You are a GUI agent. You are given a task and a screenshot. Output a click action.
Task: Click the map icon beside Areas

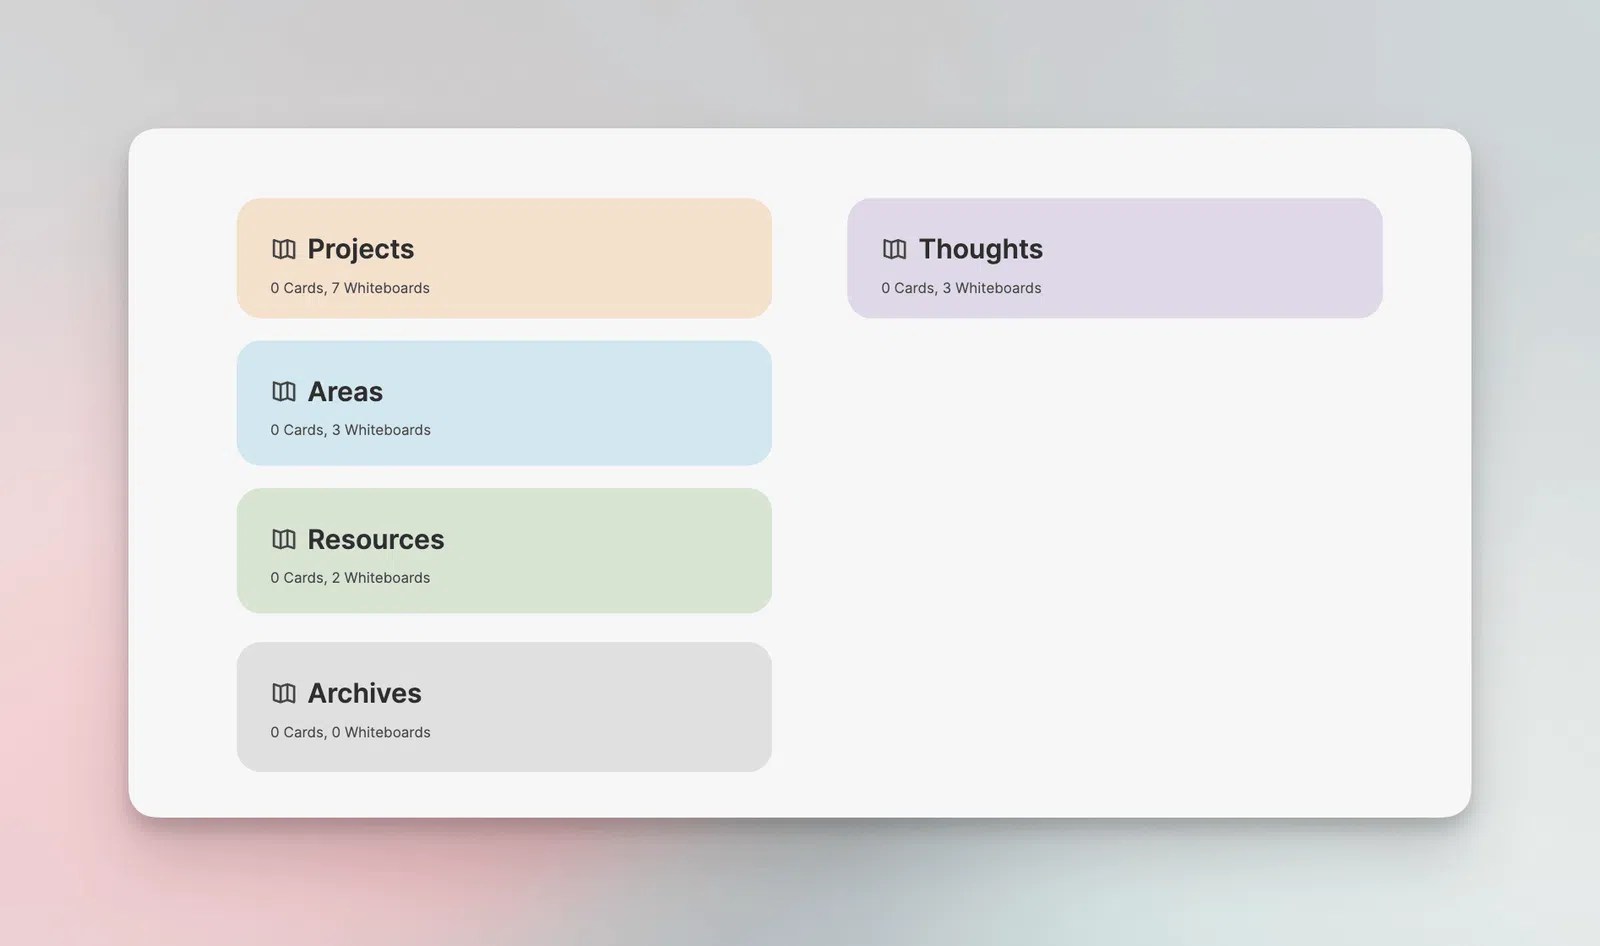click(284, 392)
